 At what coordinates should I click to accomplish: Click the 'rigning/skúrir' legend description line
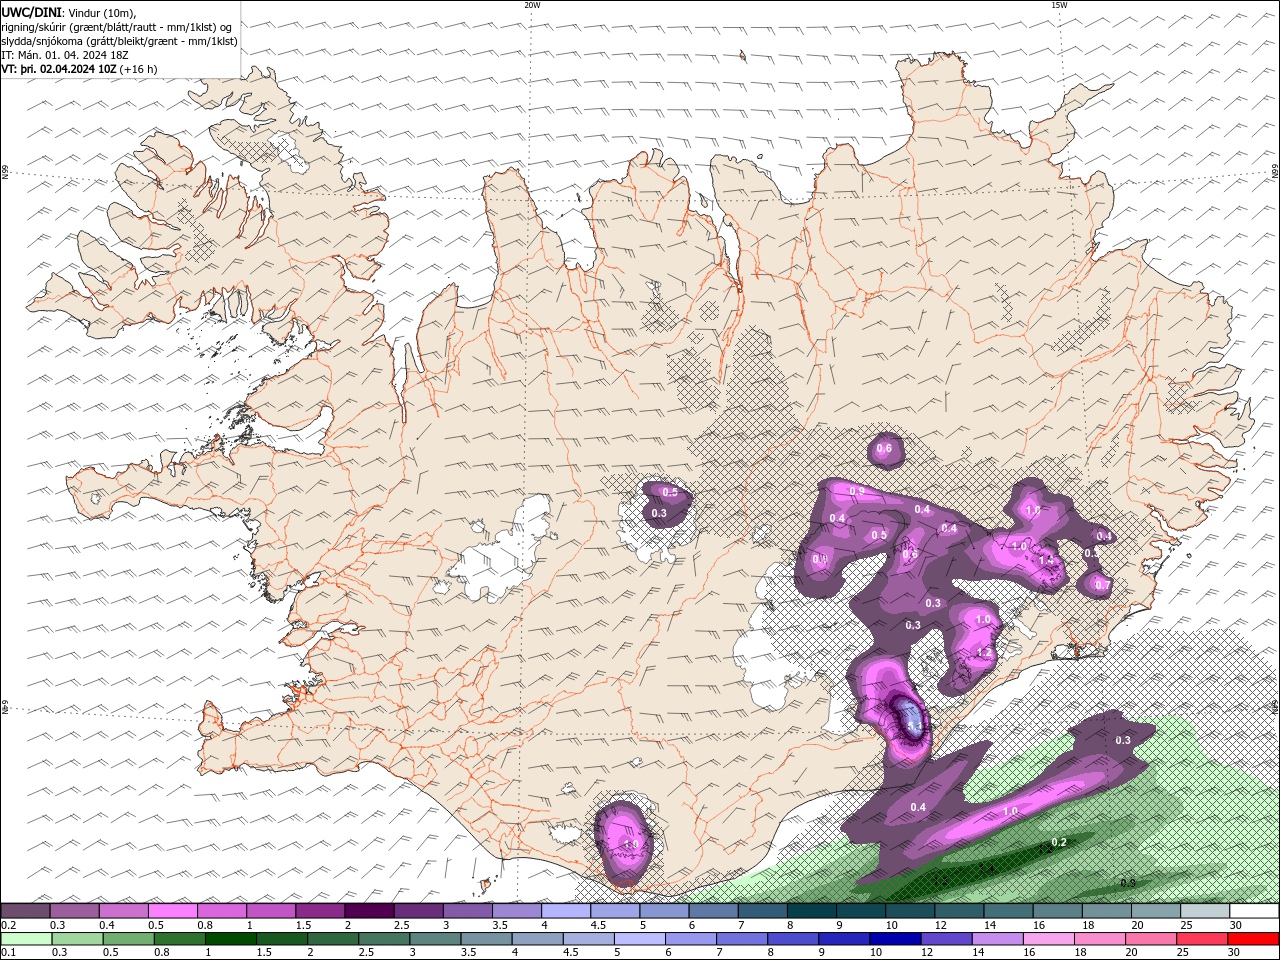[x=118, y=27]
